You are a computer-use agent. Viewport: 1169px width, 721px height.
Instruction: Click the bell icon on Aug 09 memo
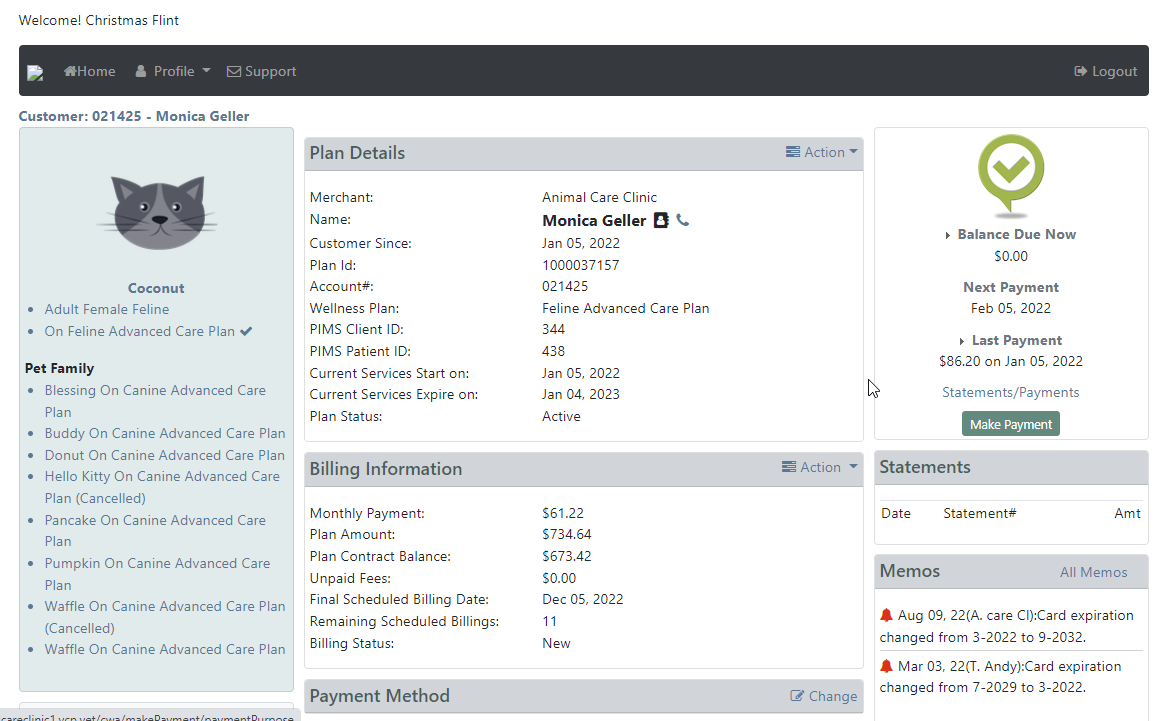pos(886,616)
